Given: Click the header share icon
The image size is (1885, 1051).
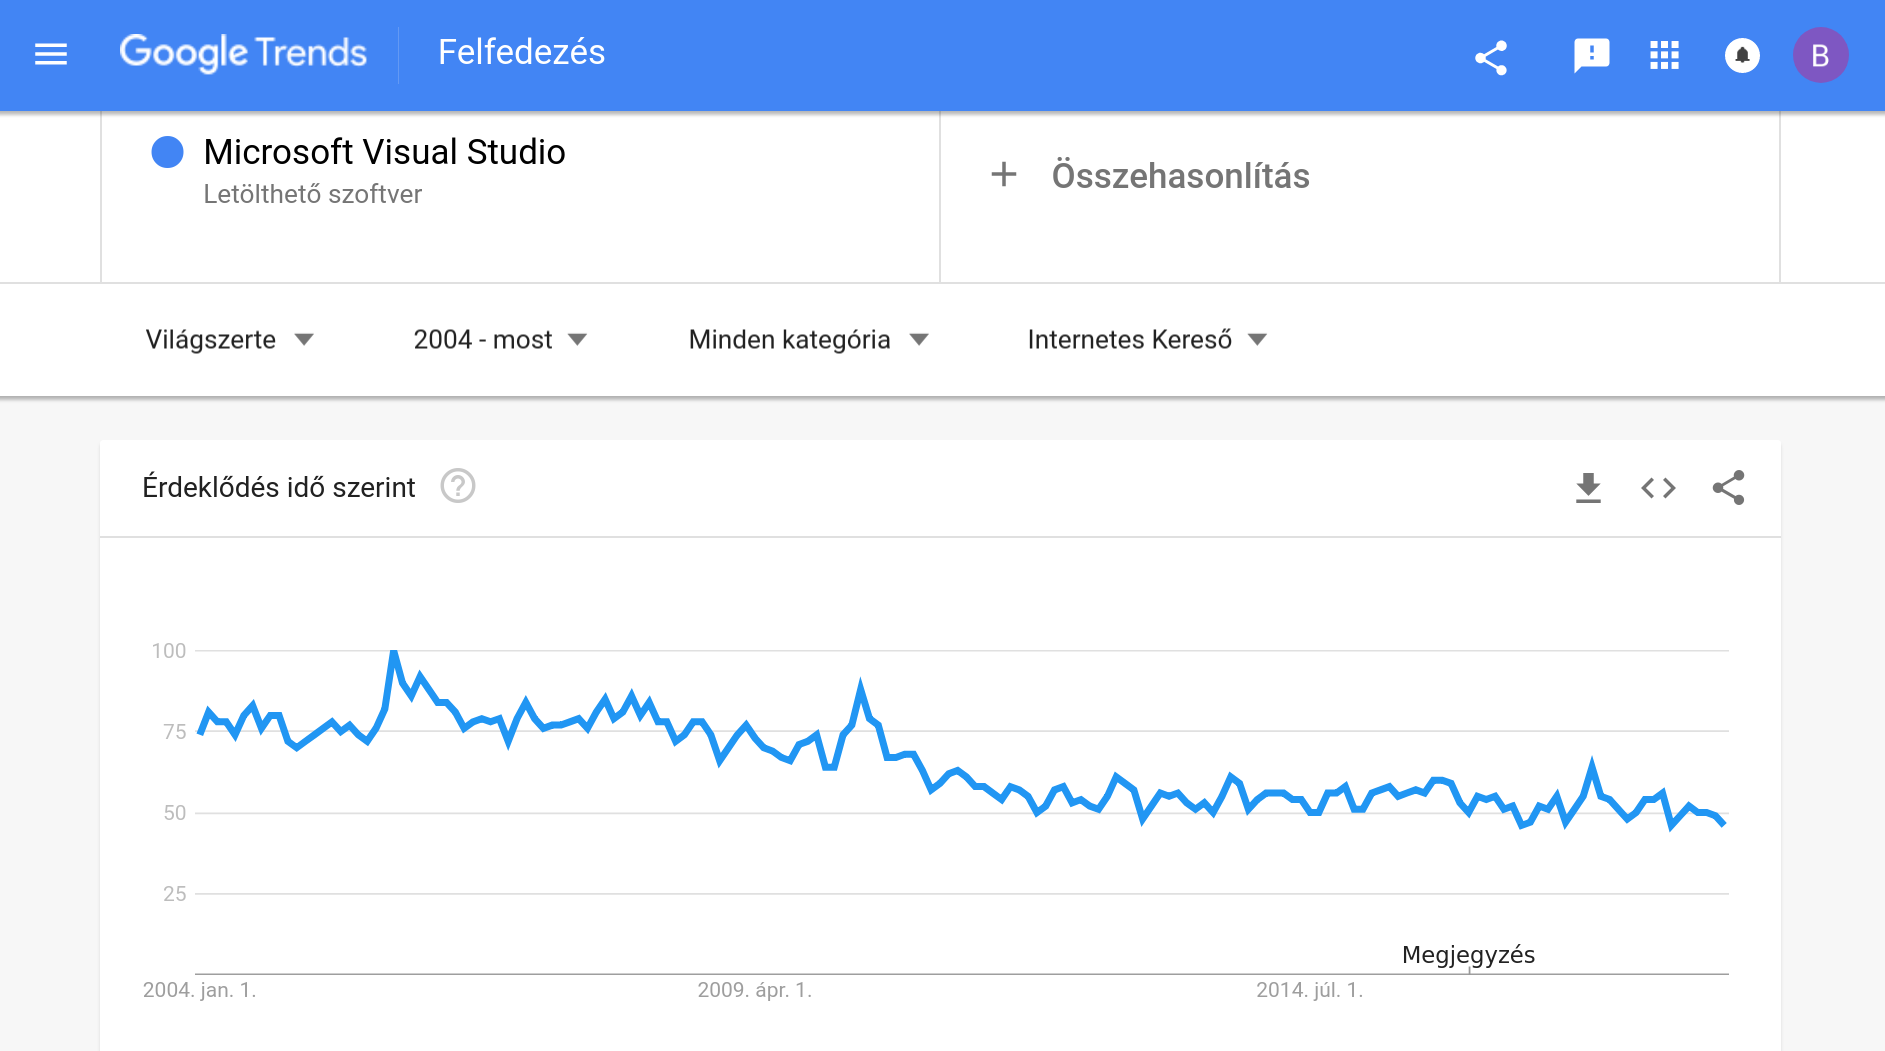Looking at the screenshot, I should [x=1491, y=57].
